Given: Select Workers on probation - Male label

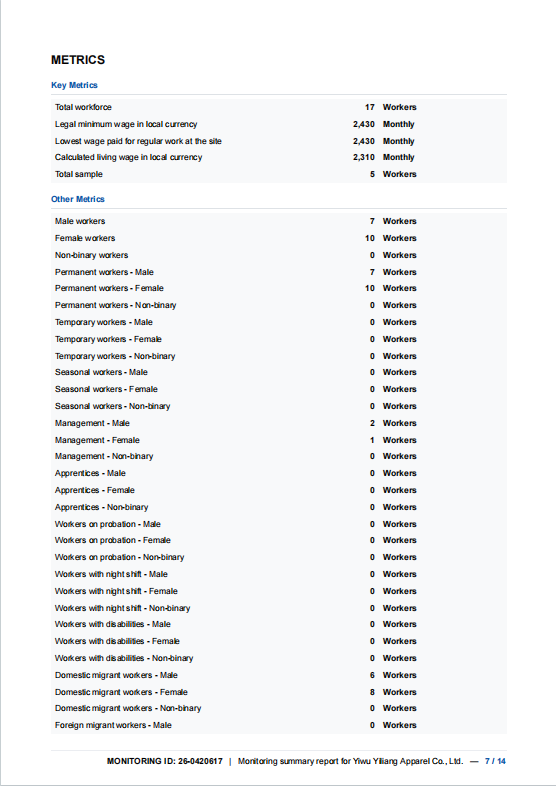Looking at the screenshot, I should [x=108, y=524].
